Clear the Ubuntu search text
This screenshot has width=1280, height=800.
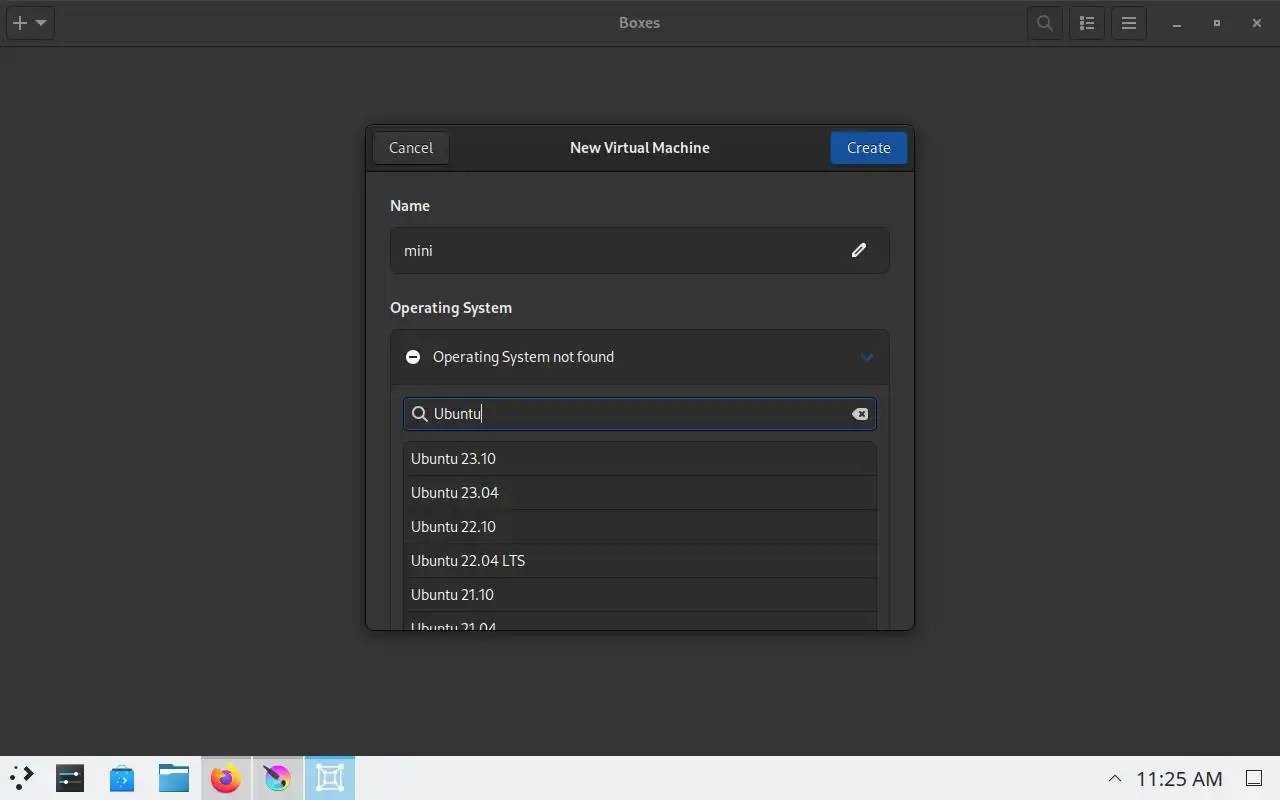pyautogui.click(x=860, y=414)
